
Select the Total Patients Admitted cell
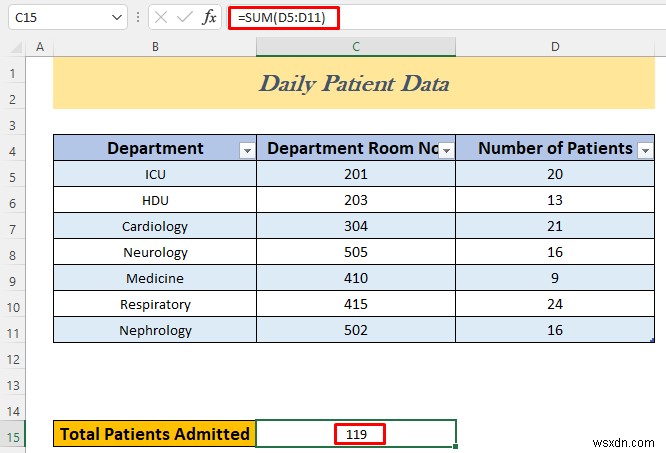(x=155, y=434)
